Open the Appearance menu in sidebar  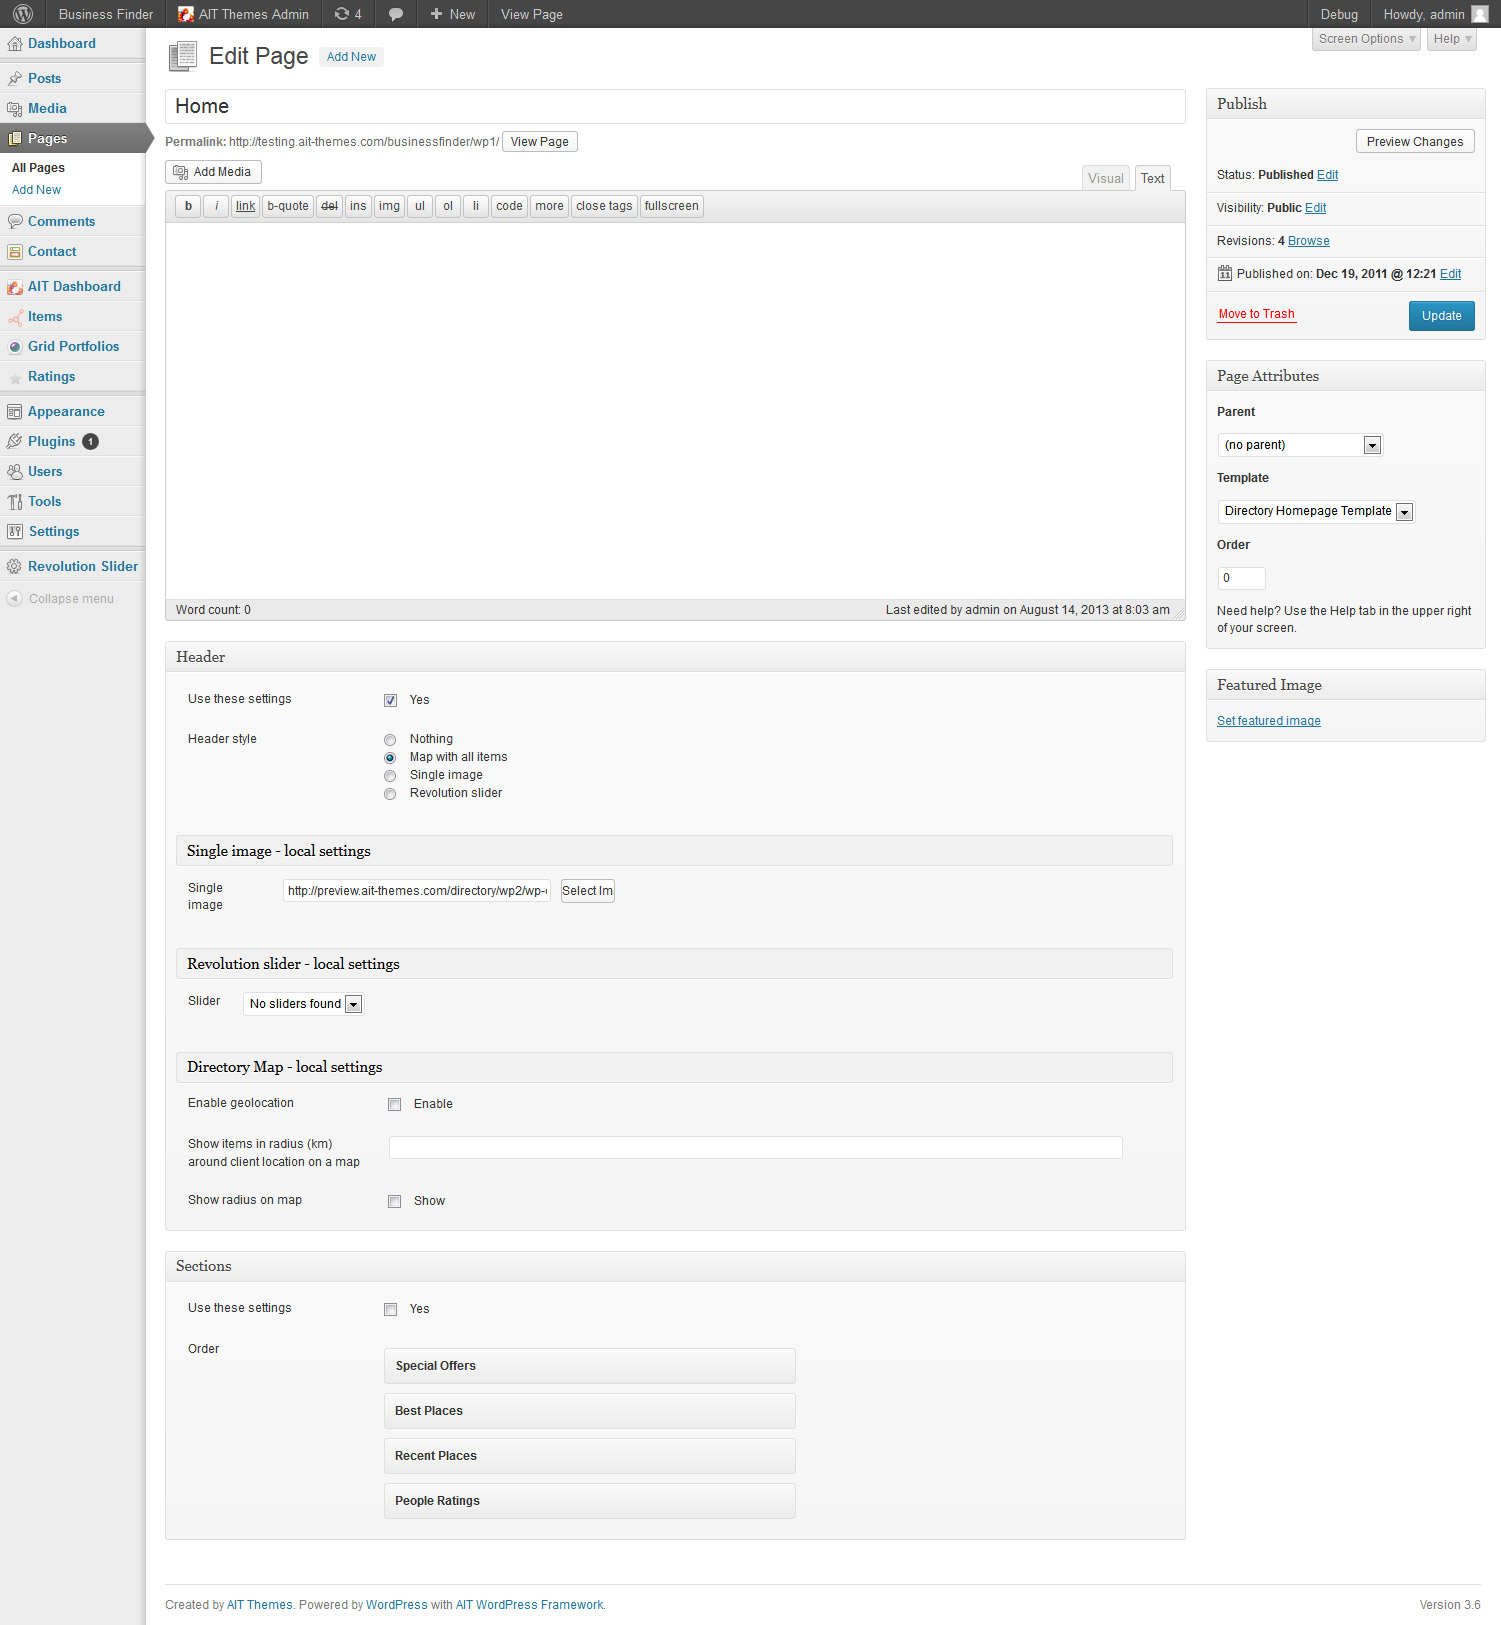pyautogui.click(x=66, y=411)
